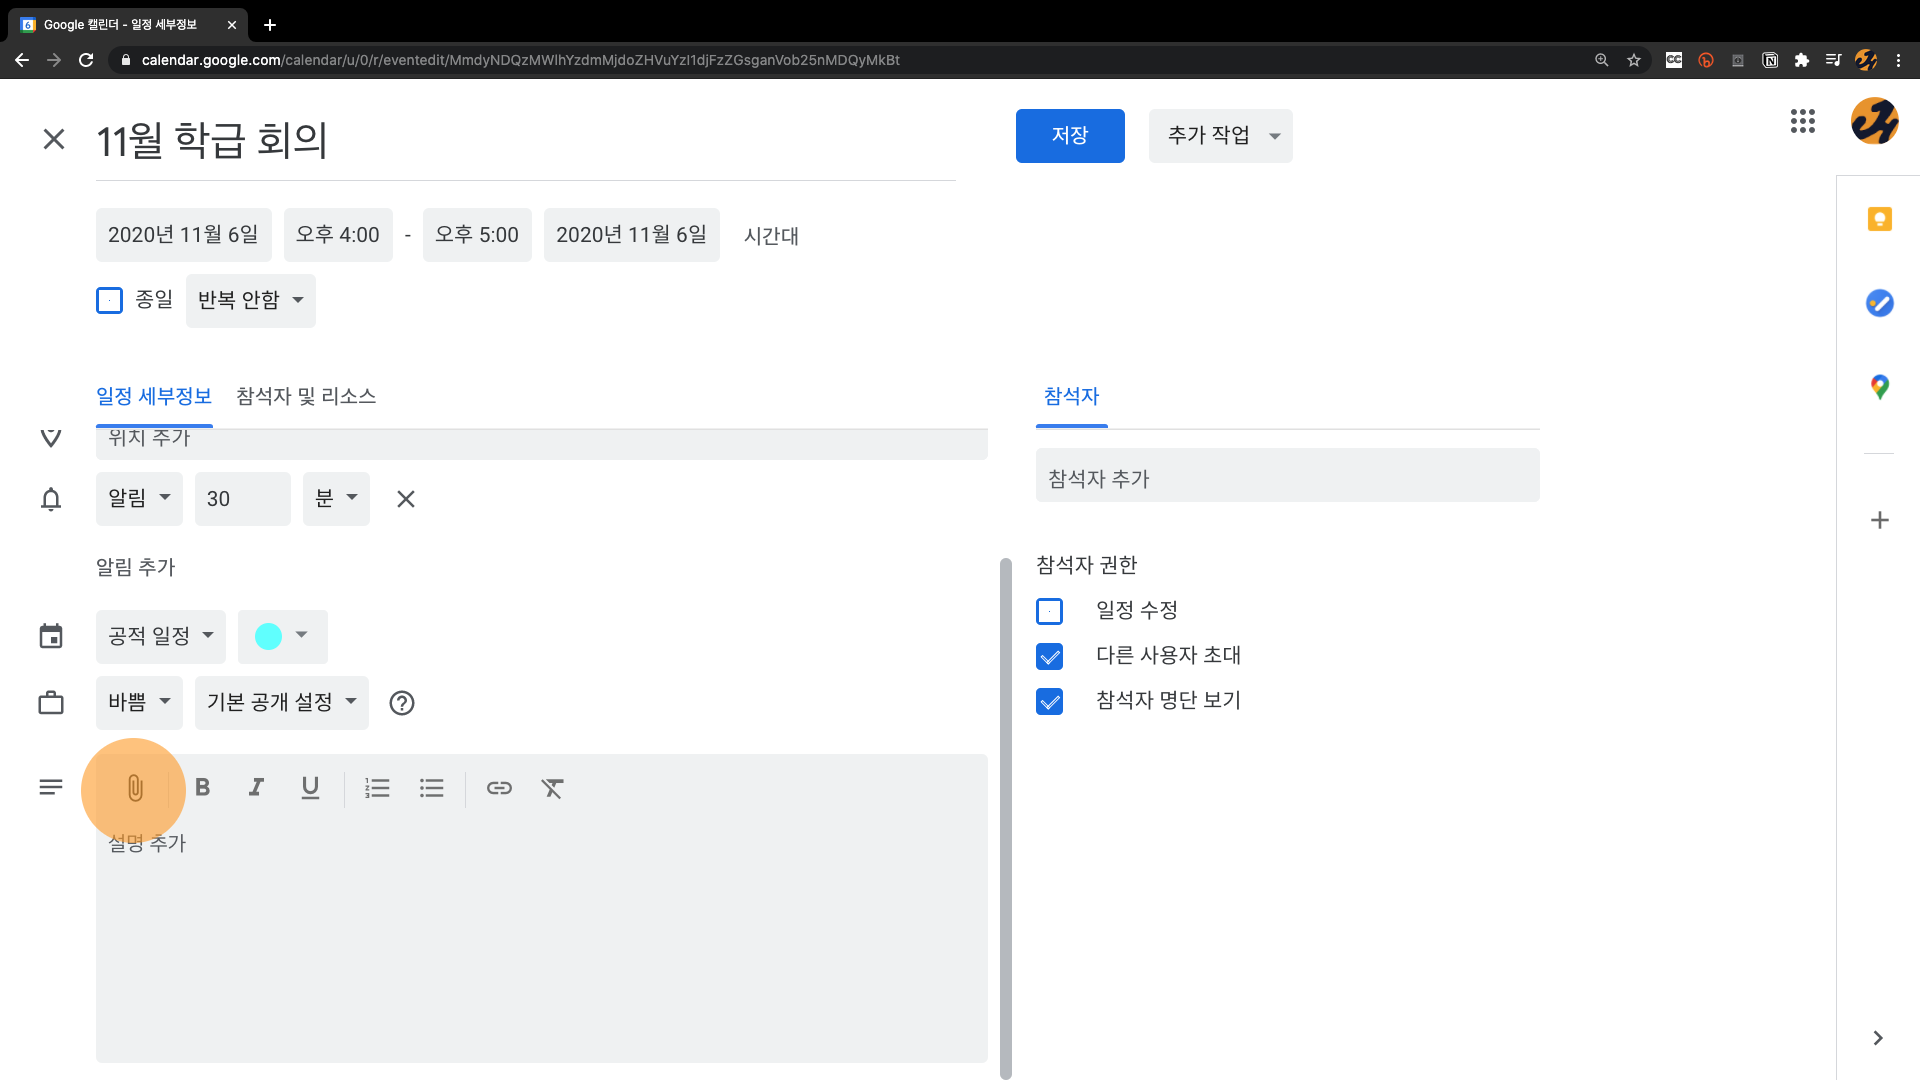Click the 참석자 추가 input field

pyautogui.click(x=1286, y=479)
